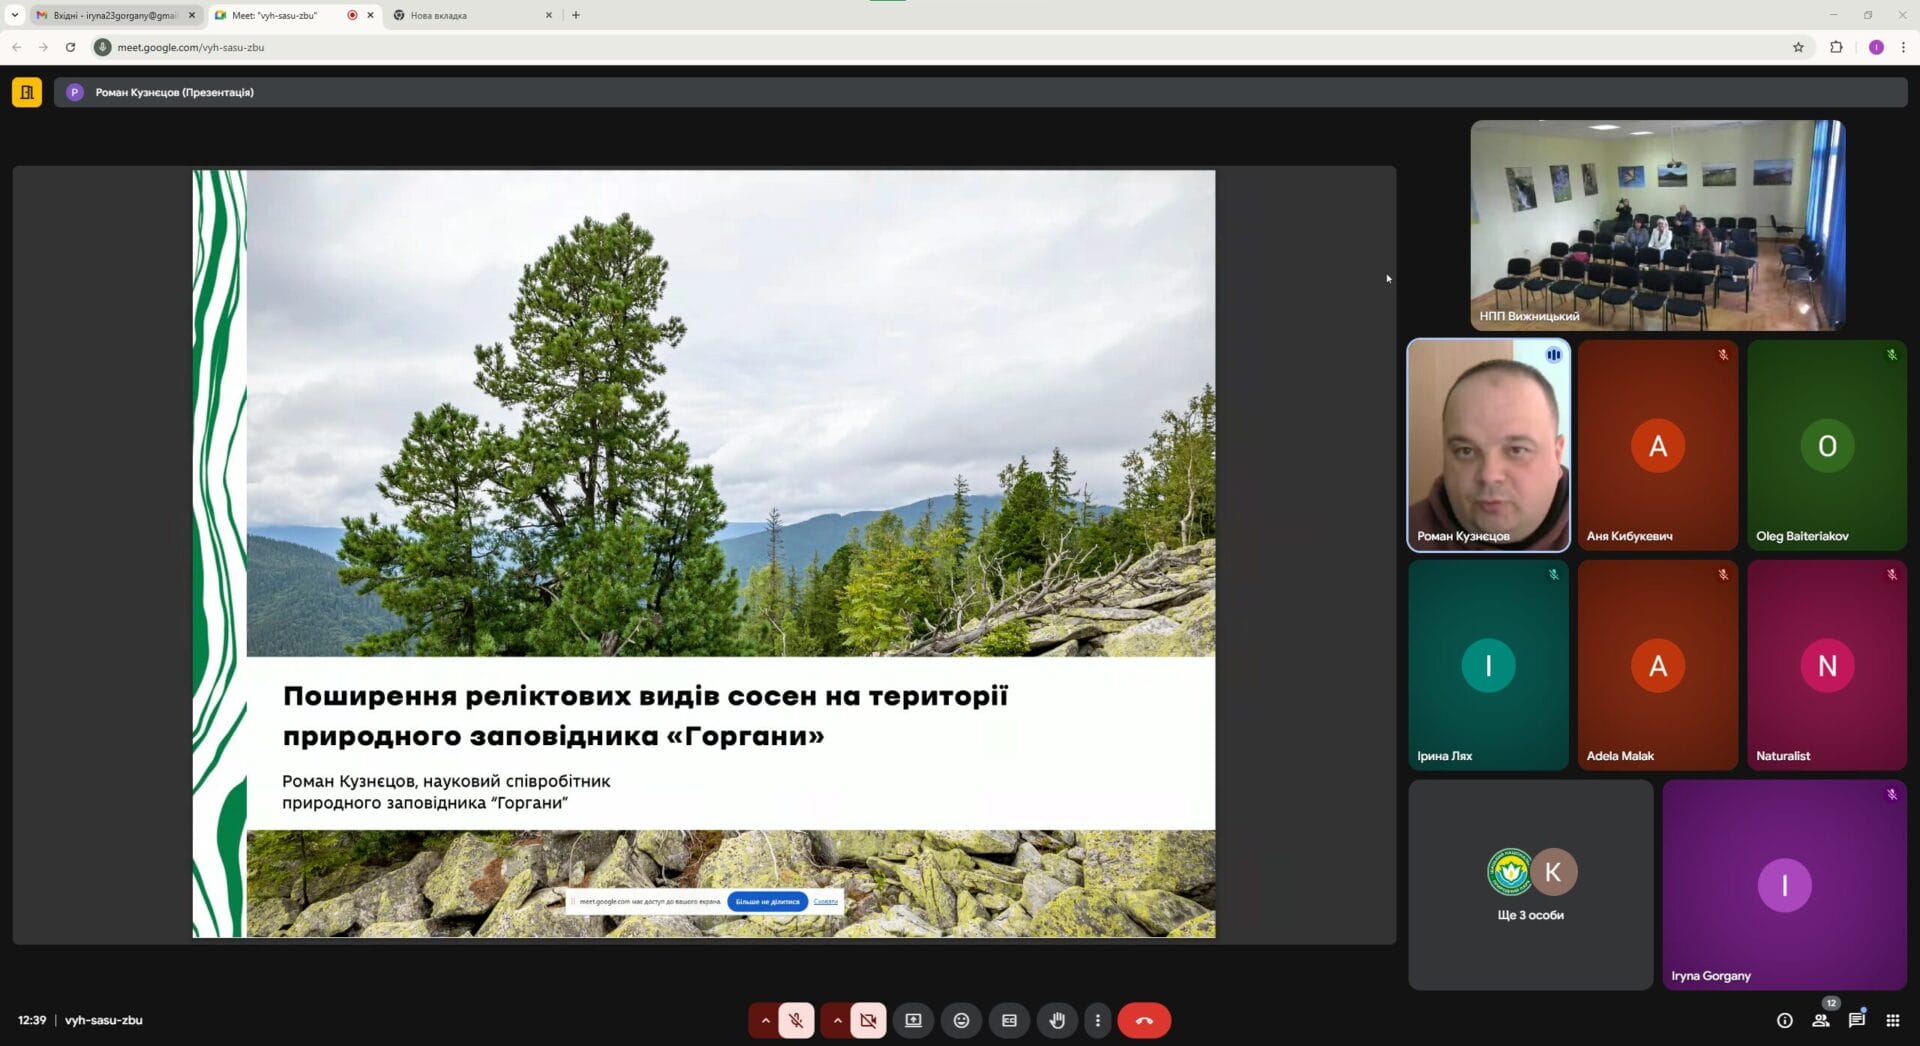
Task: Select the НПП Вижницький video tile
Action: tap(1657, 225)
